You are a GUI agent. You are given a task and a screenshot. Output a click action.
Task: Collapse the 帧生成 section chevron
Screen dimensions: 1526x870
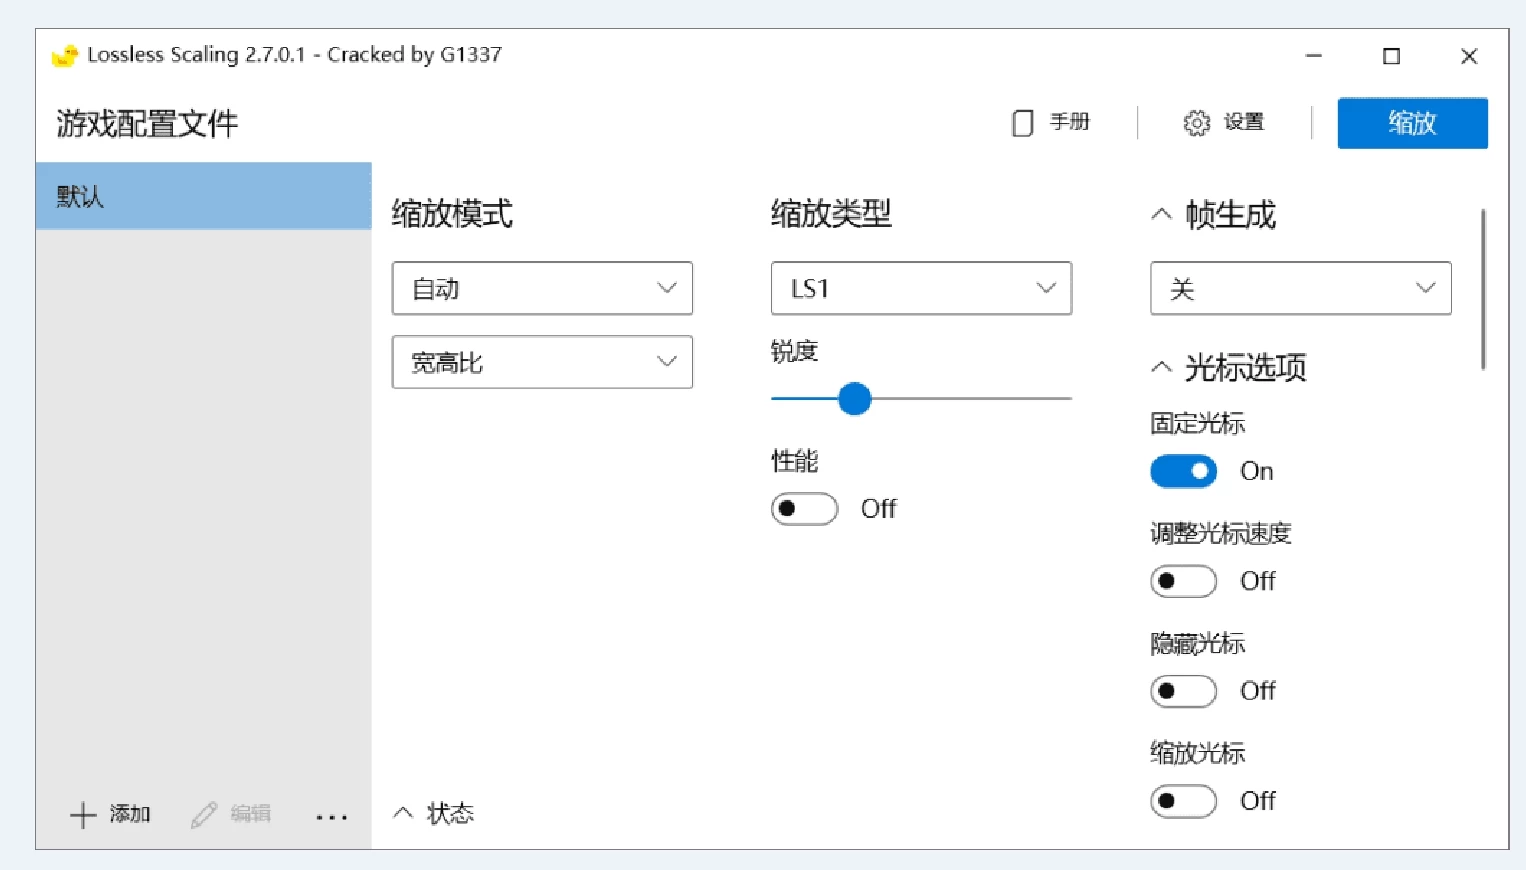point(1161,214)
